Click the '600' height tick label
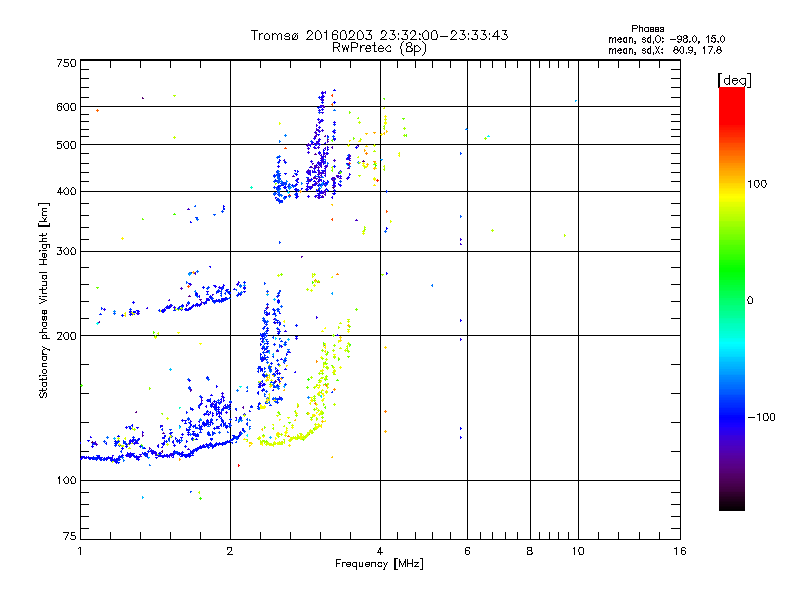The image size is (800, 600). [66, 107]
